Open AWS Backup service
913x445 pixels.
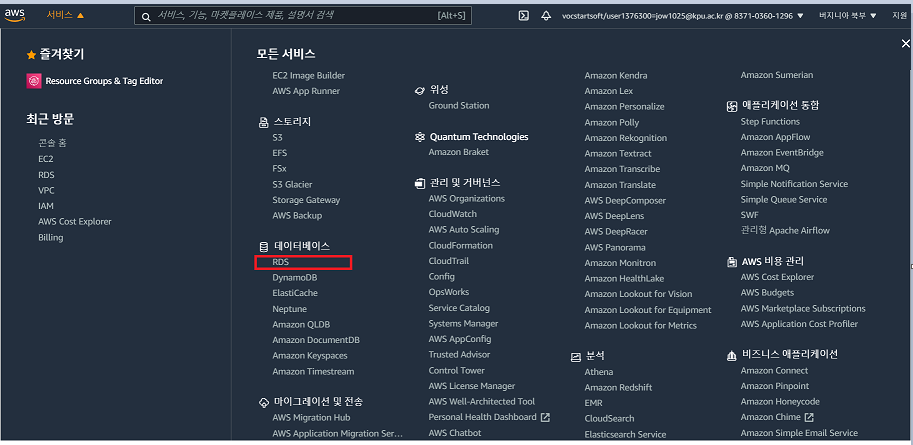pyautogui.click(x=297, y=216)
